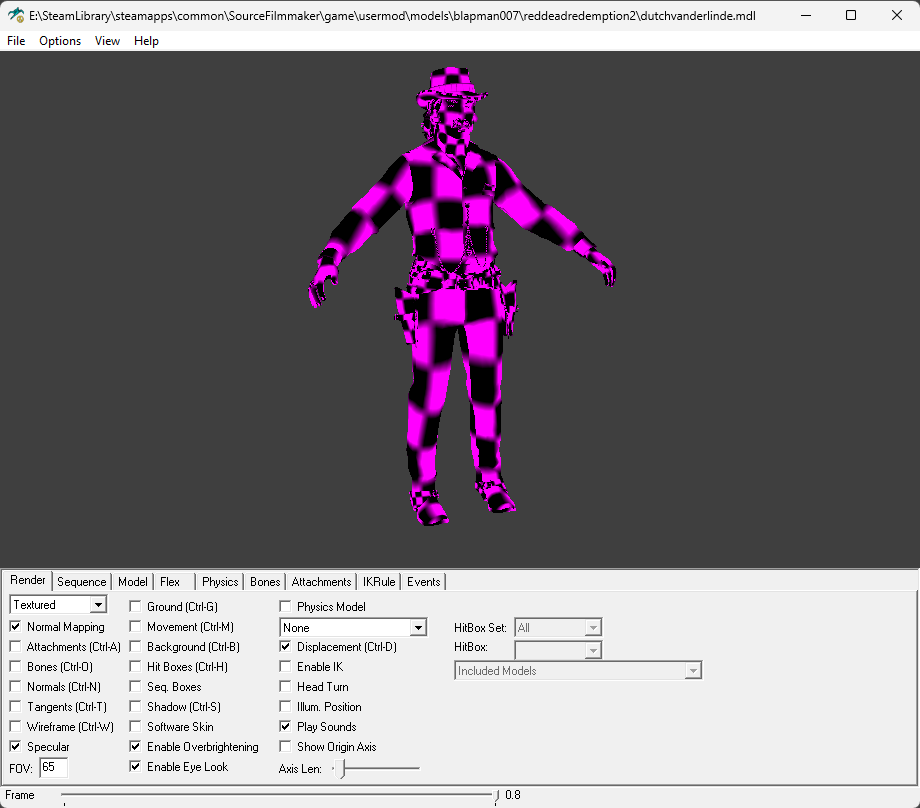
Task: Expand the Included Models dropdown
Action: [x=578, y=670]
